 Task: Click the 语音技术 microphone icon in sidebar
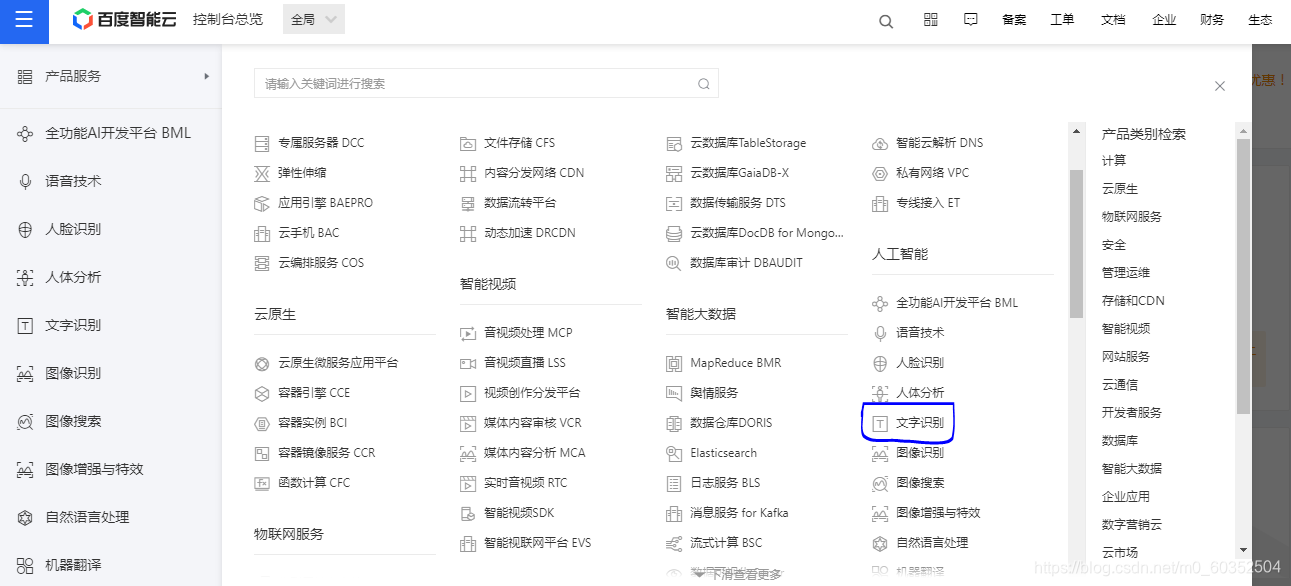coord(26,181)
